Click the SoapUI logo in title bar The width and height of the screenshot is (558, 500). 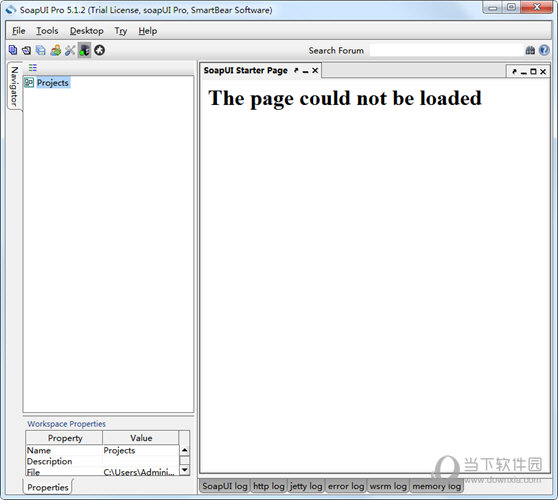[11, 10]
